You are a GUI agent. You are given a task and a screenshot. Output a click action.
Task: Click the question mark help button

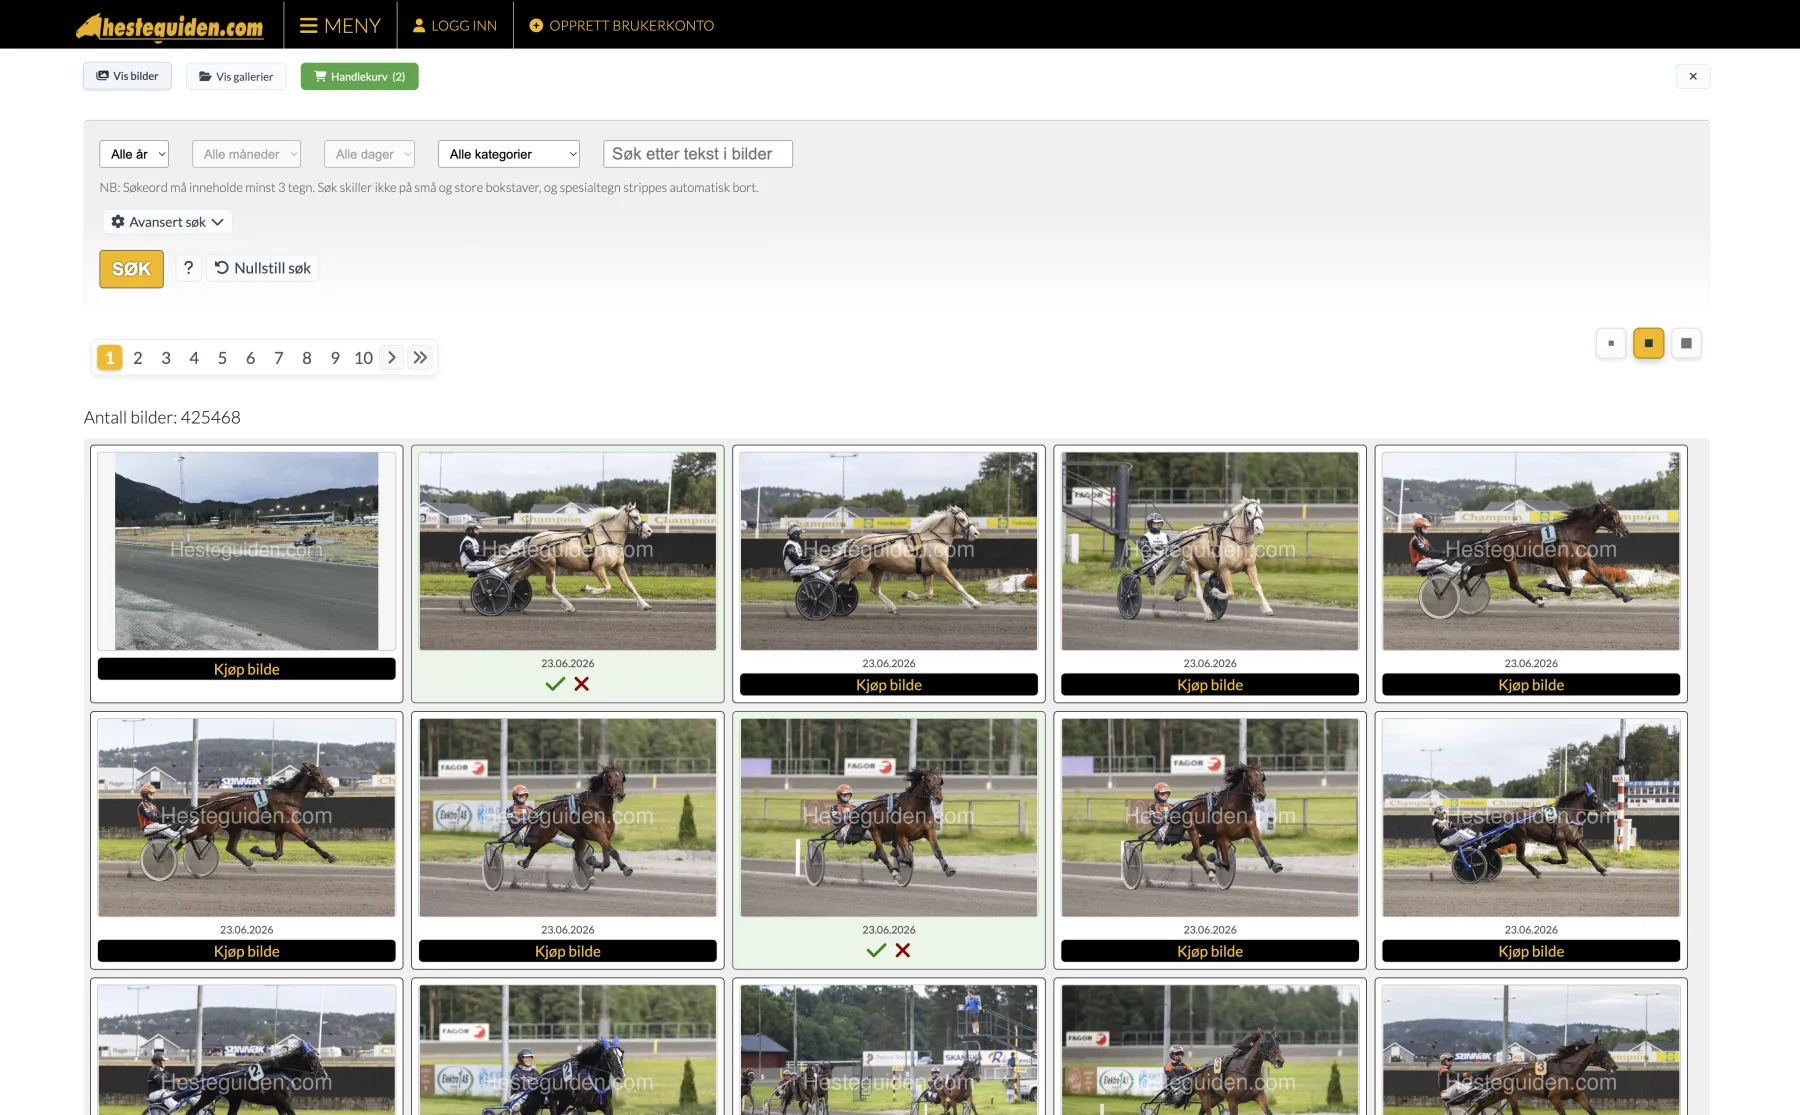(188, 268)
